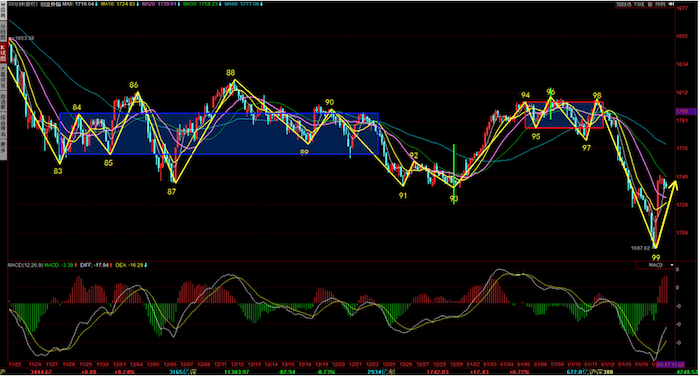
Task: Click the MACD(12,26,9) parameter label
Action: 25,265
